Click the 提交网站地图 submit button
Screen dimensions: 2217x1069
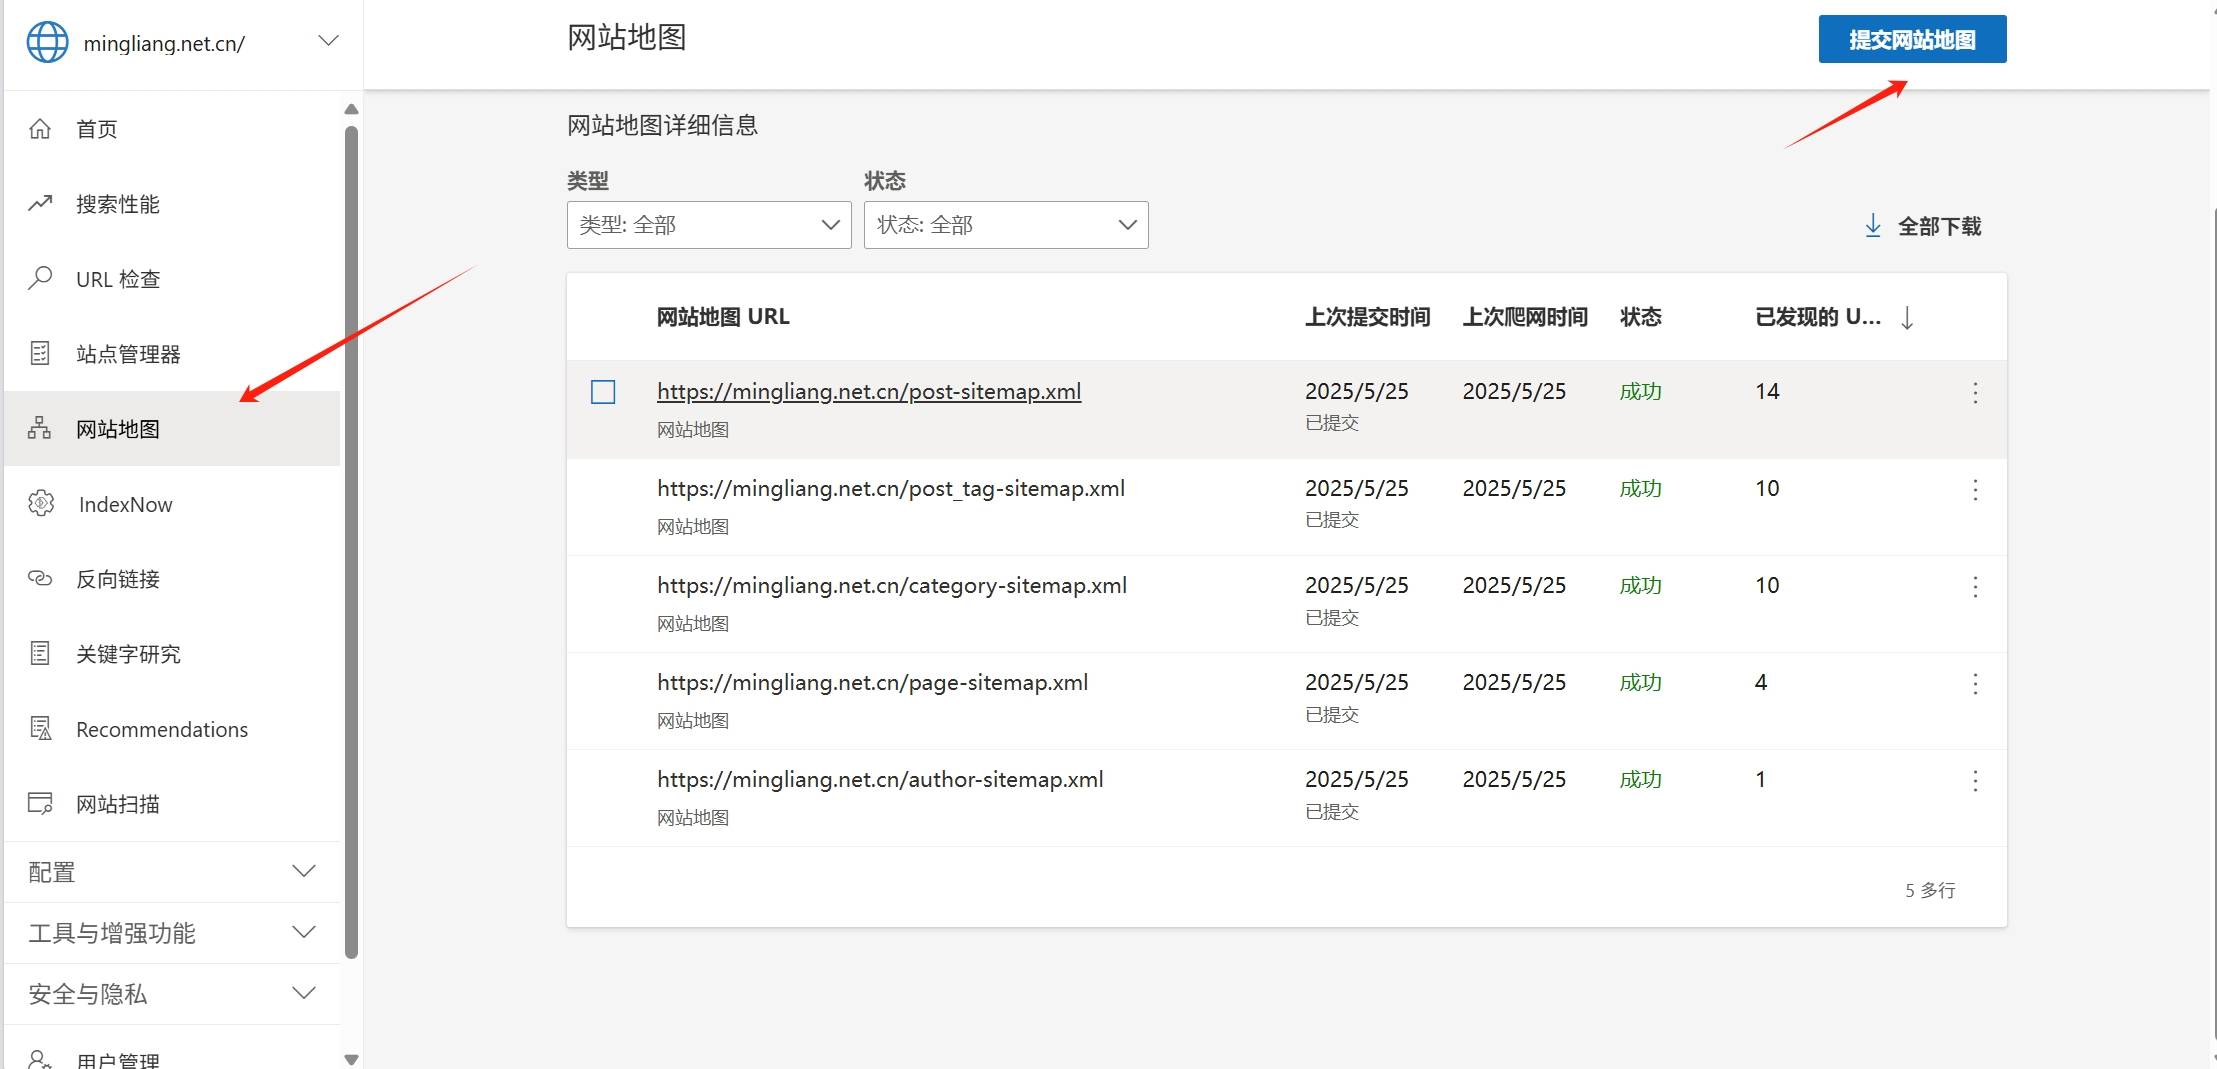[1911, 40]
